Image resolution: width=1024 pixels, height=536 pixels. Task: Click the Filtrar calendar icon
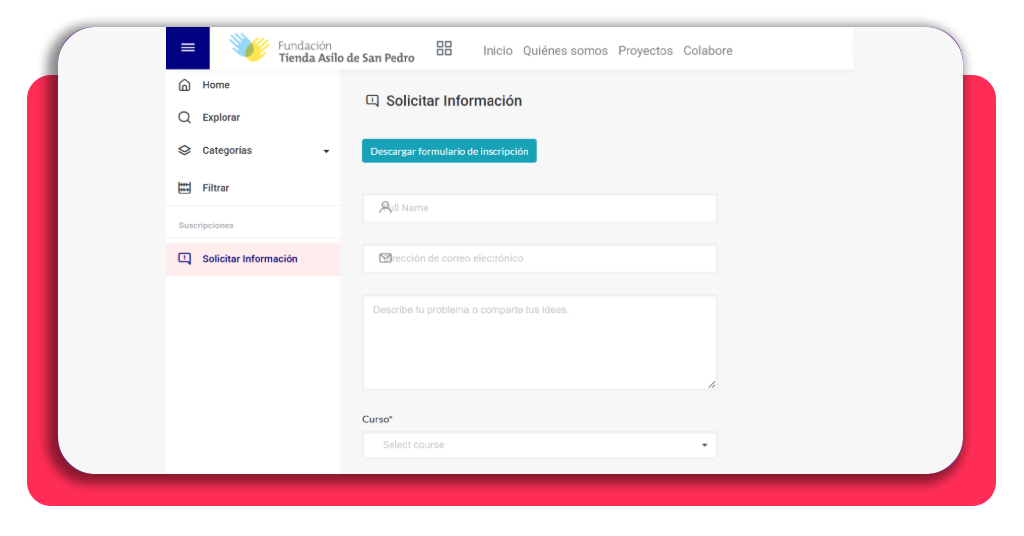pos(185,188)
